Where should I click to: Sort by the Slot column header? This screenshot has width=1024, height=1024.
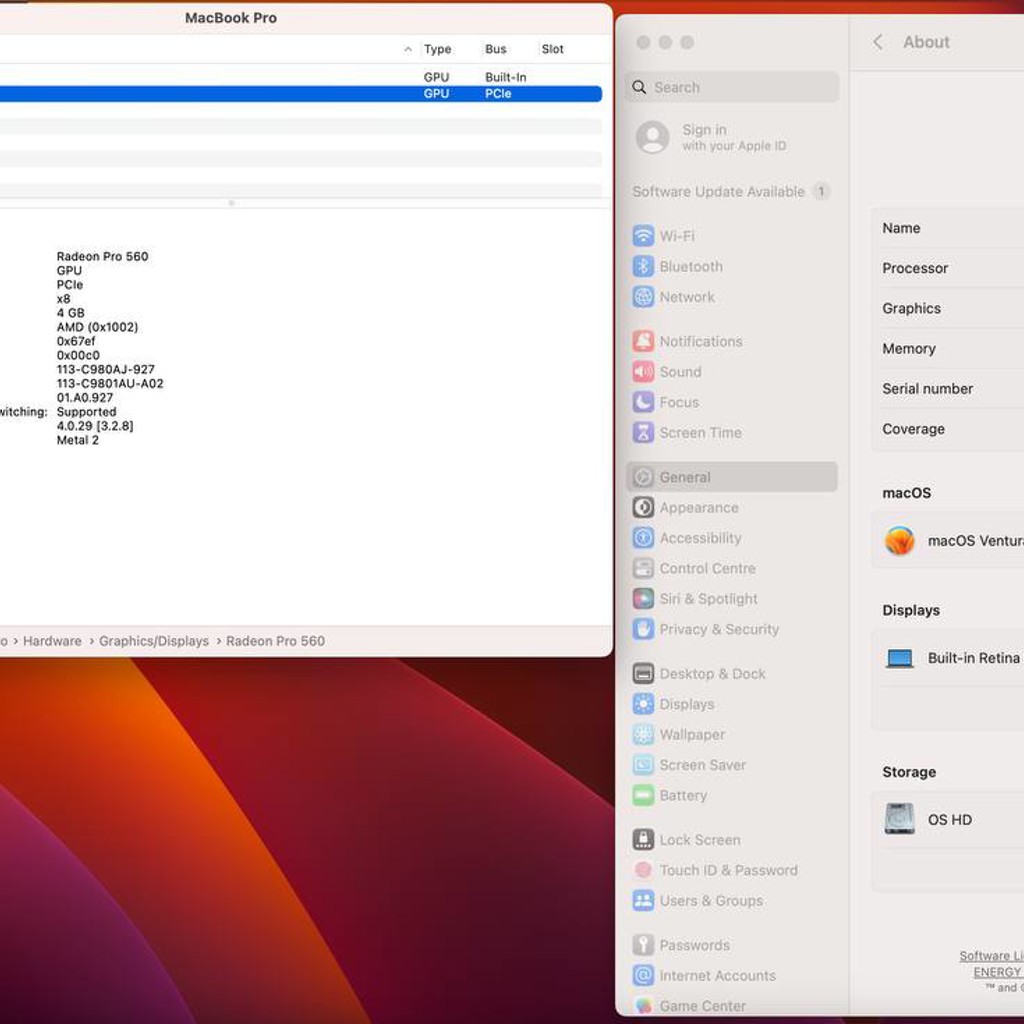click(552, 49)
